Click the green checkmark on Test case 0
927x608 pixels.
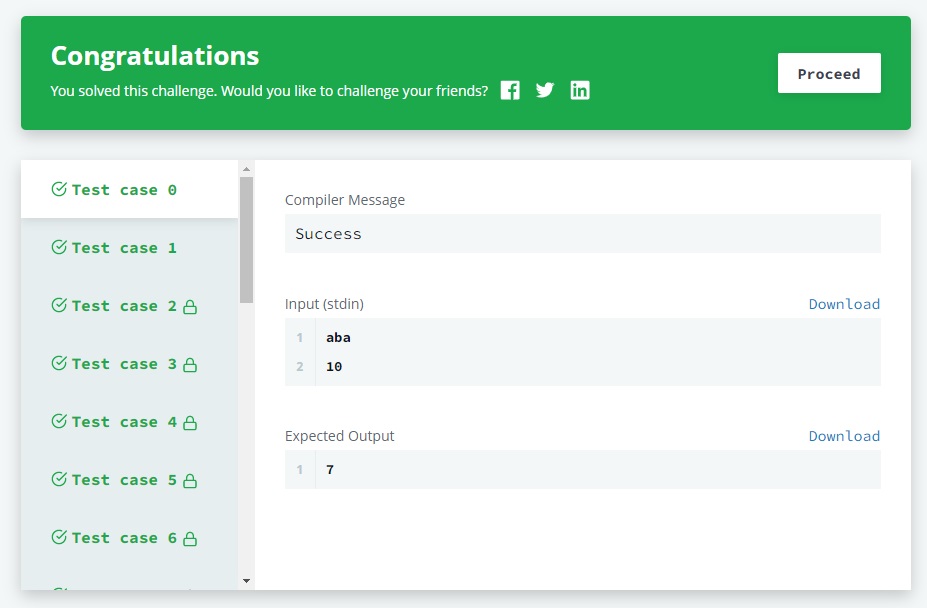click(x=58, y=189)
